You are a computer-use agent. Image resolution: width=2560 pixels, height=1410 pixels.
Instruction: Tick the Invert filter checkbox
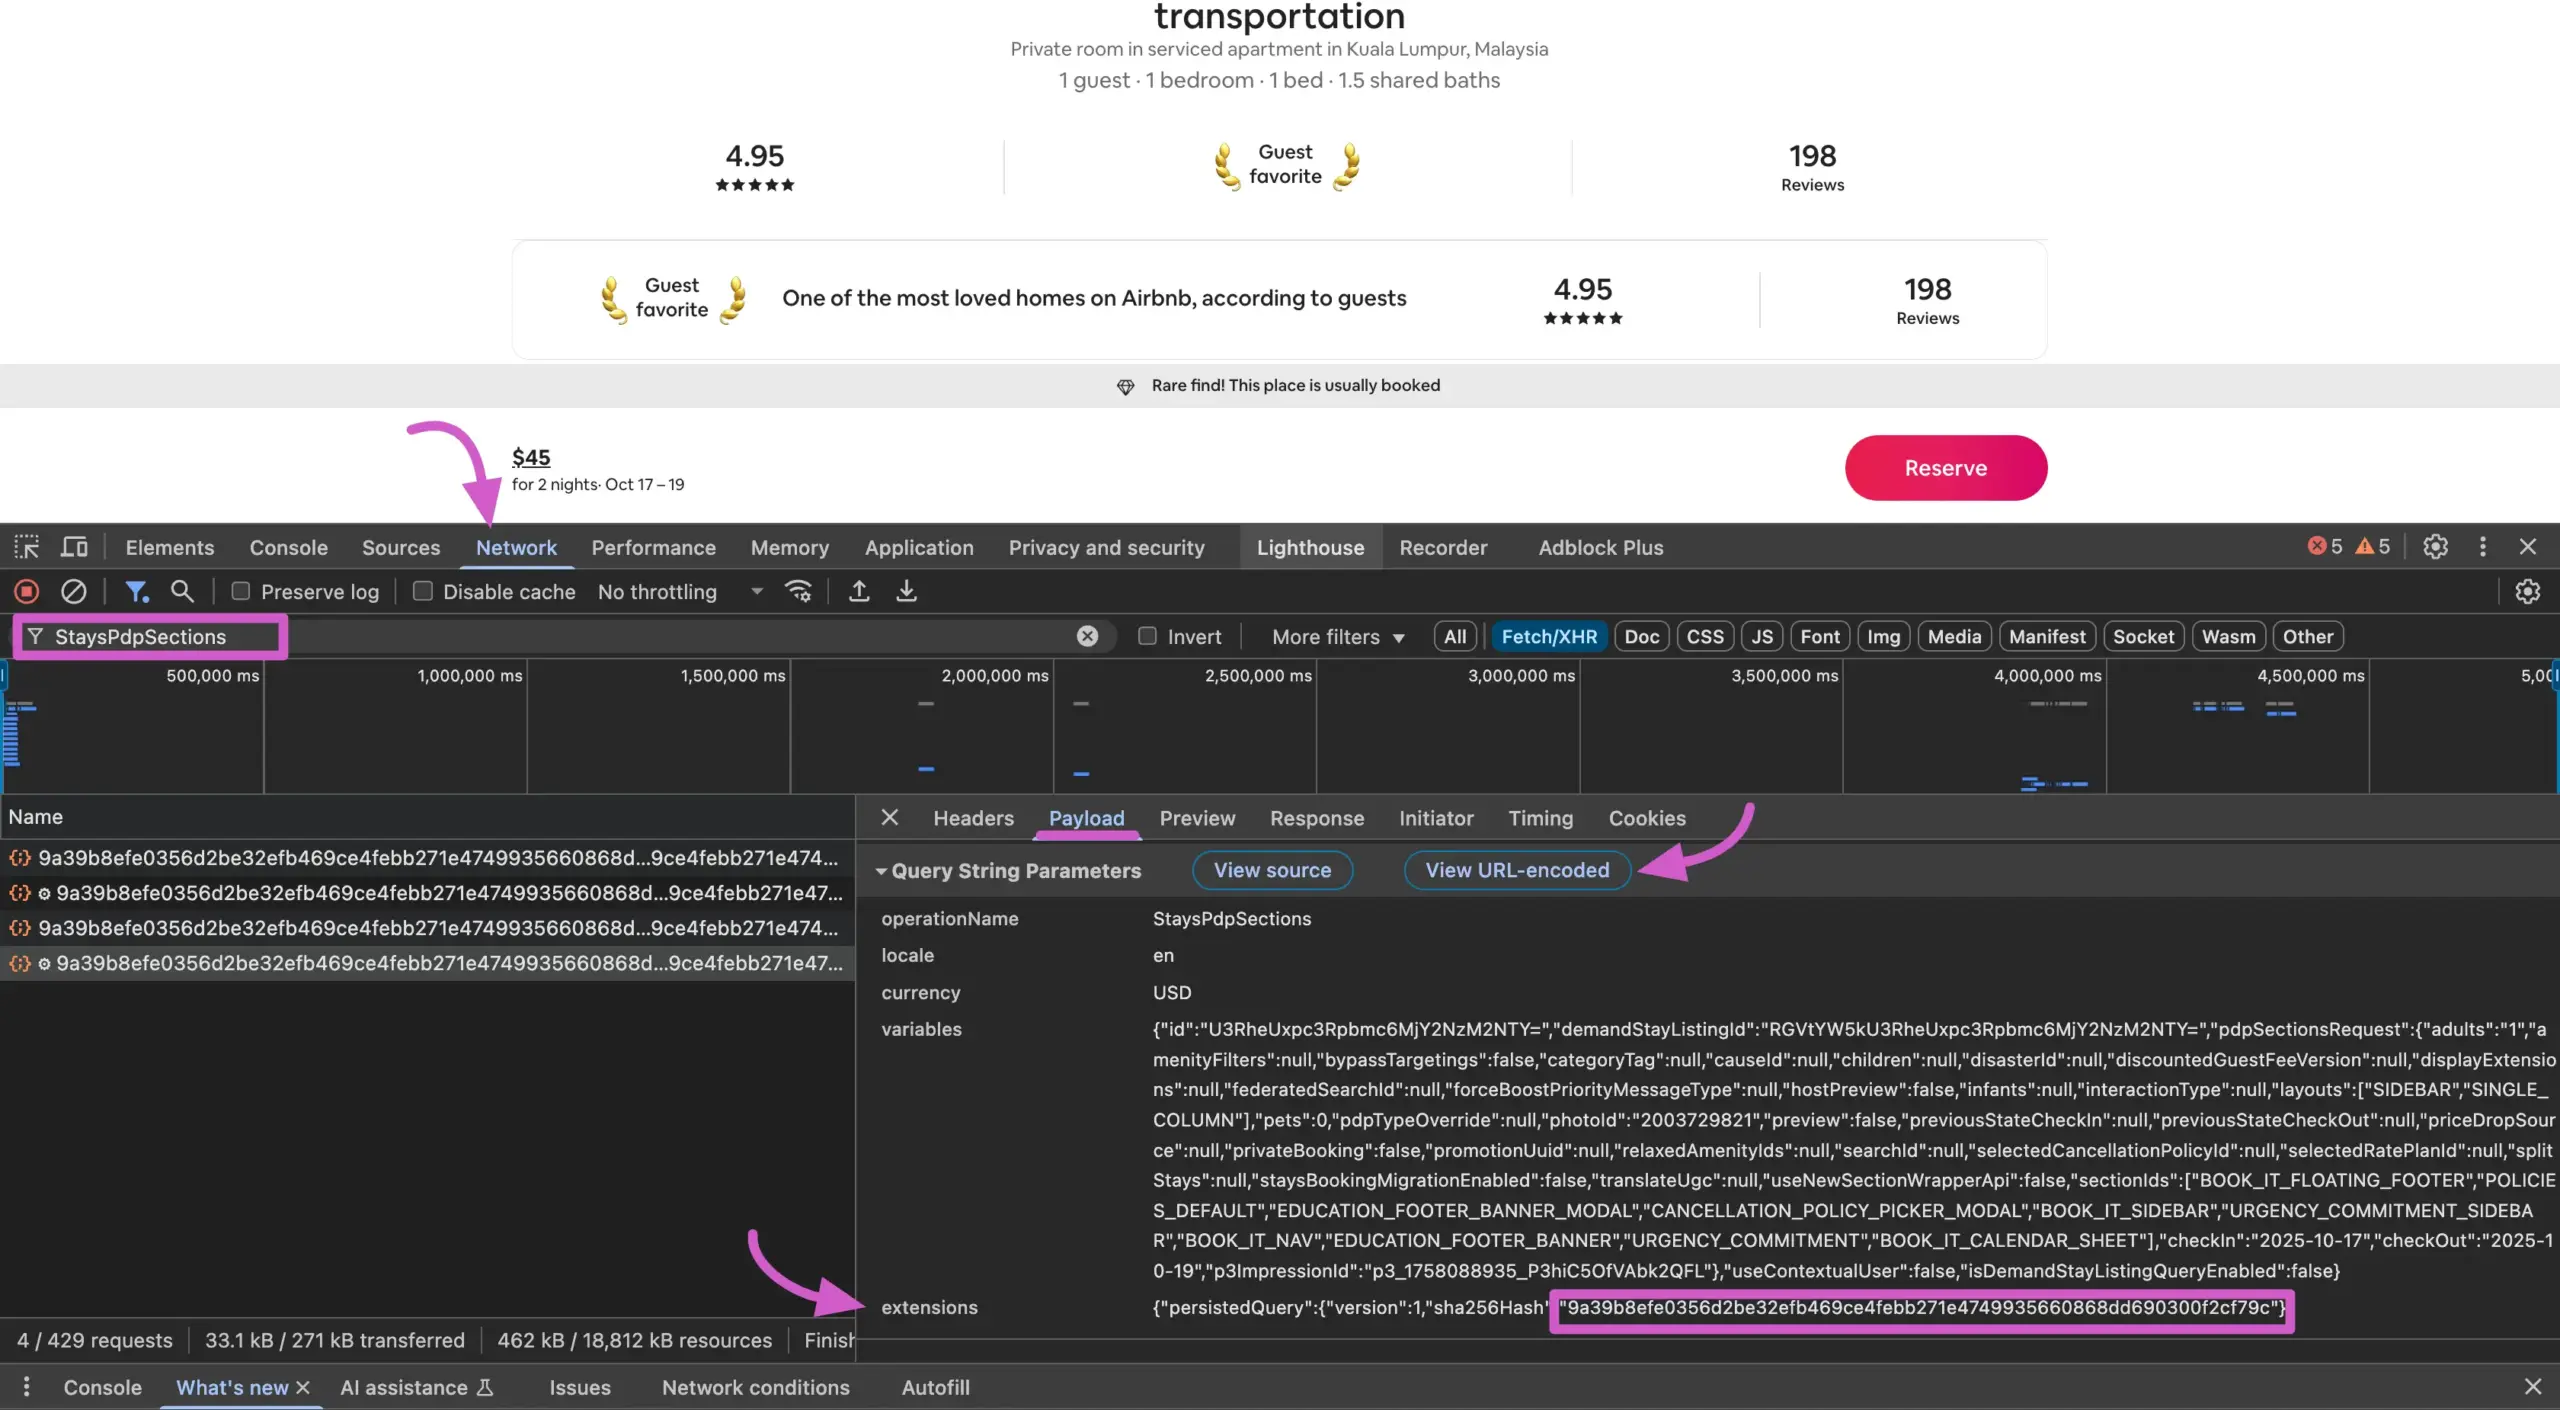coord(1148,637)
